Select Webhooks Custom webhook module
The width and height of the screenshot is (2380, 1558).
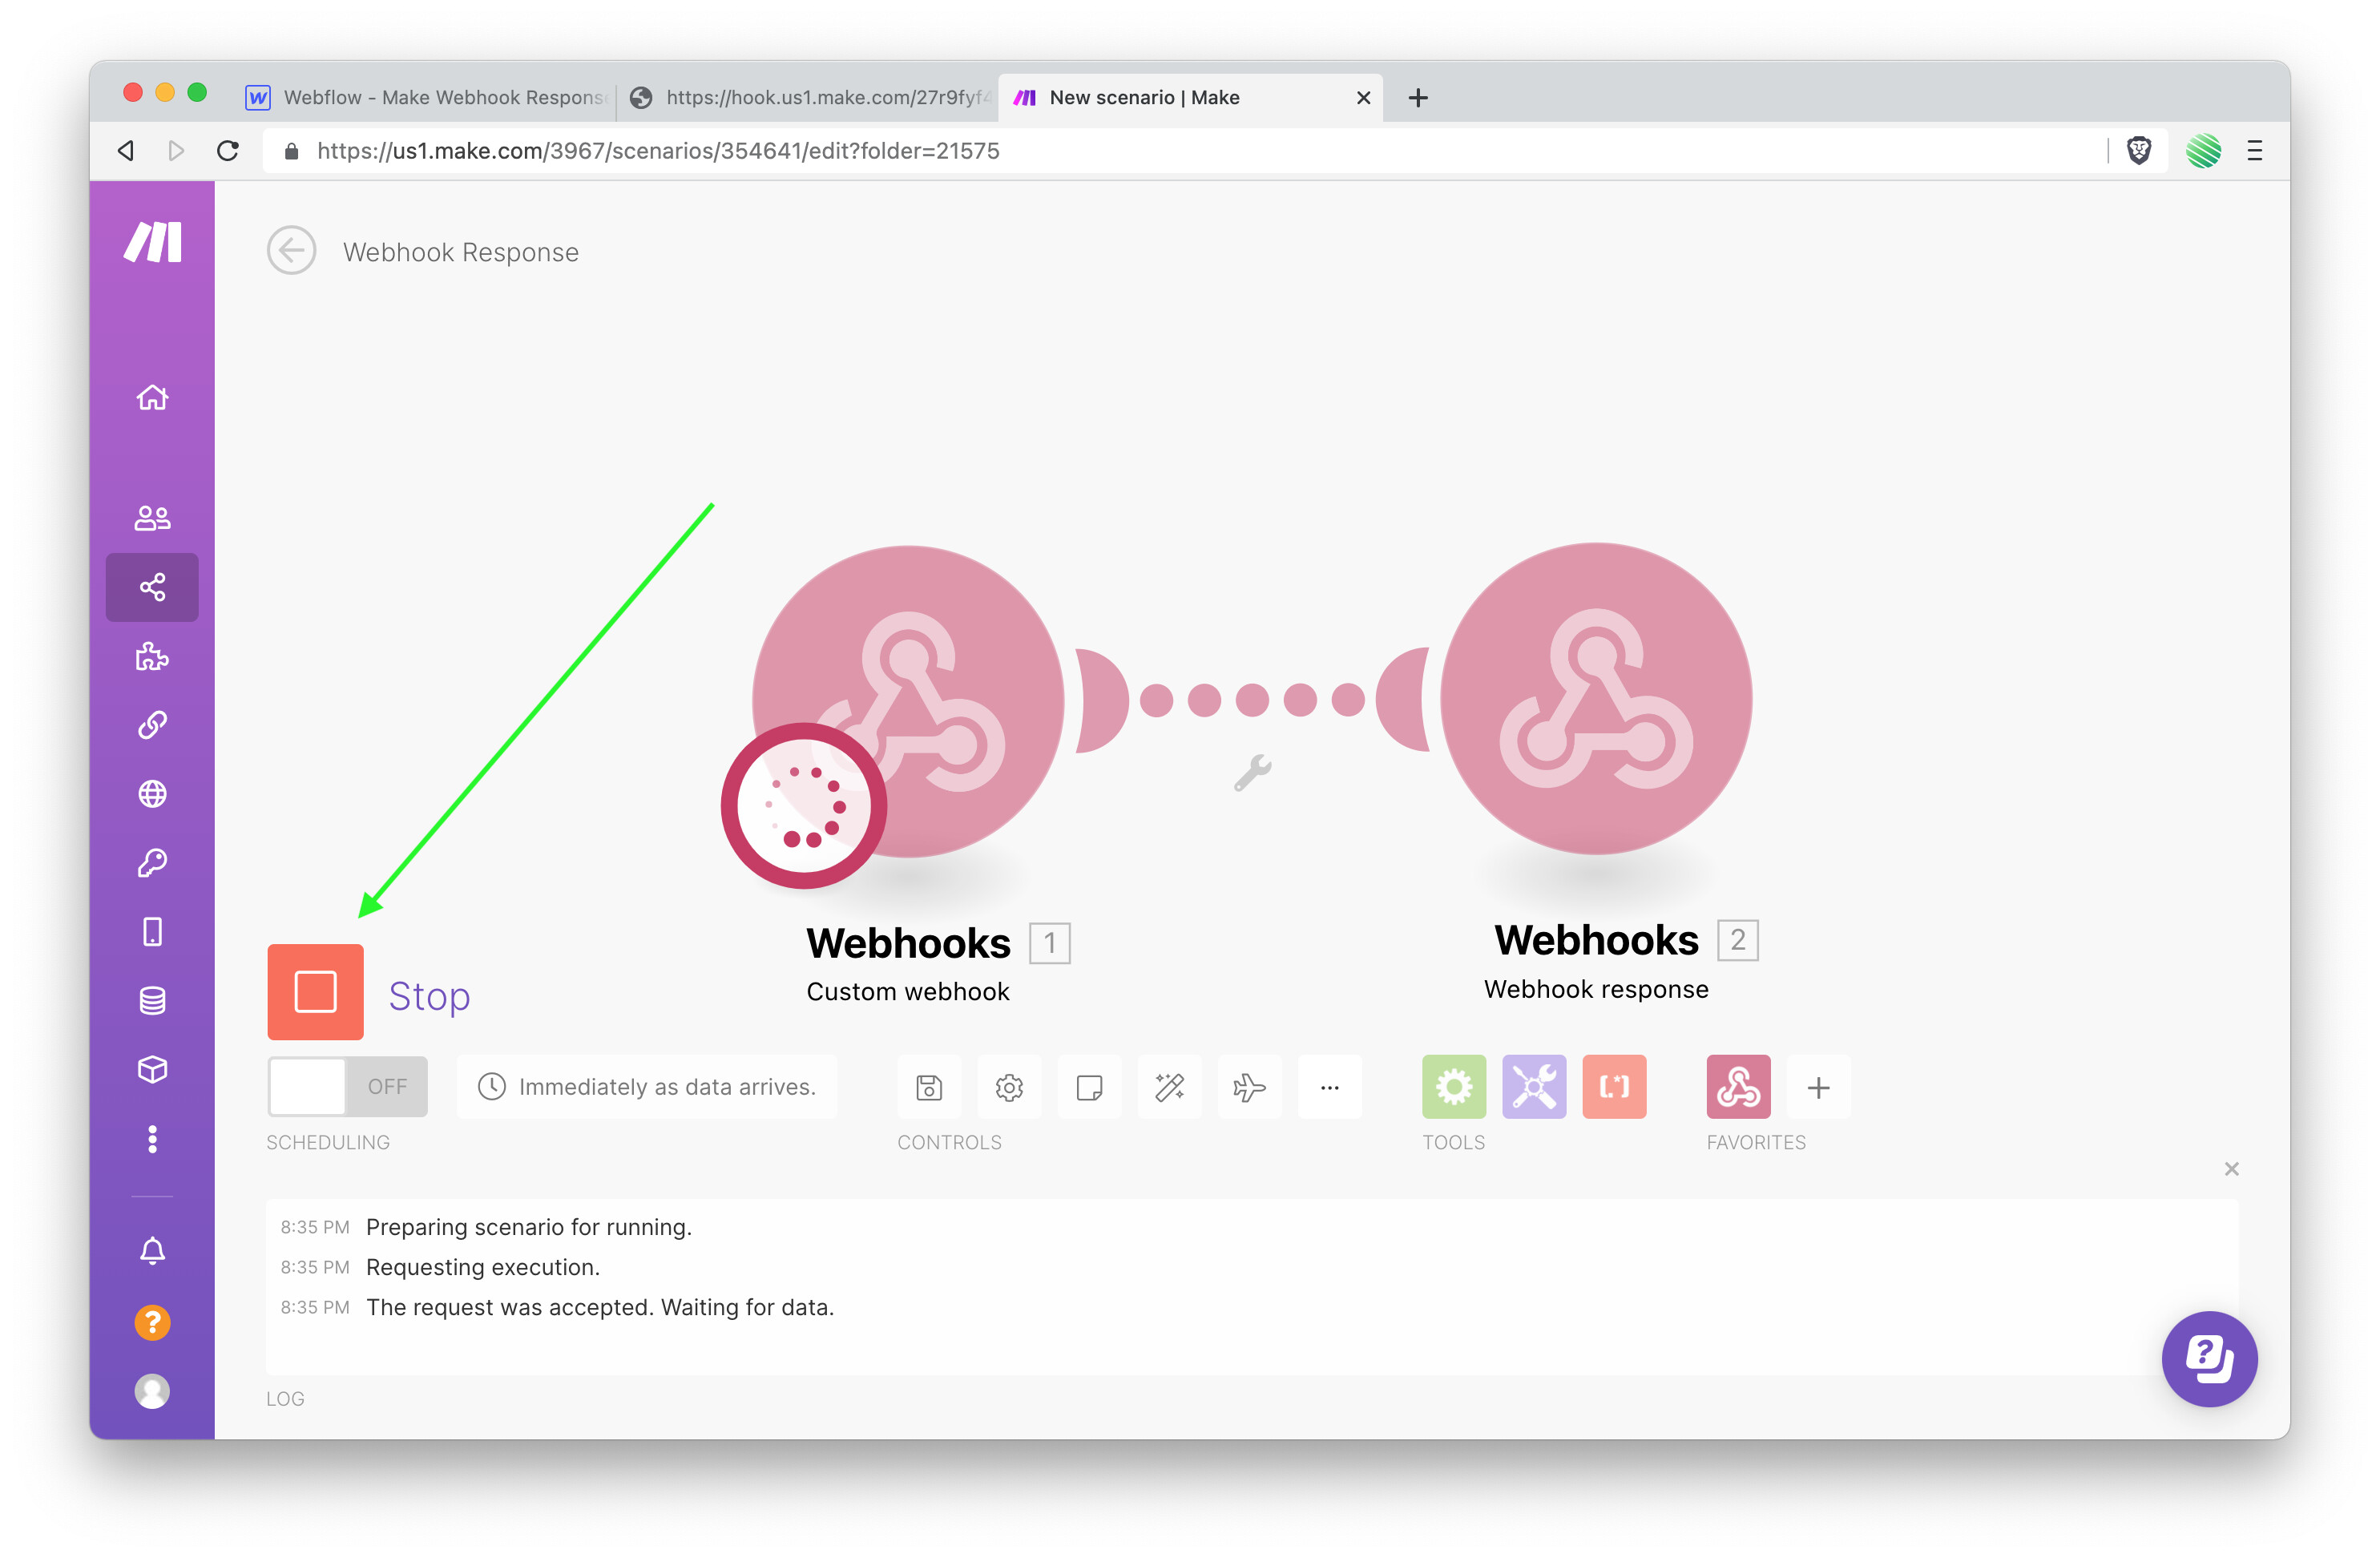pos(908,700)
